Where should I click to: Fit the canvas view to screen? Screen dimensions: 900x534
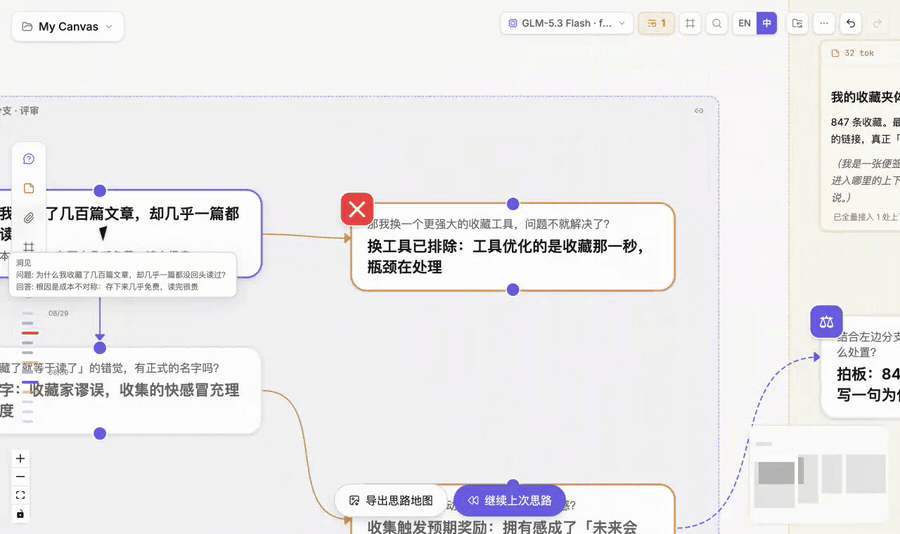tap(20, 495)
